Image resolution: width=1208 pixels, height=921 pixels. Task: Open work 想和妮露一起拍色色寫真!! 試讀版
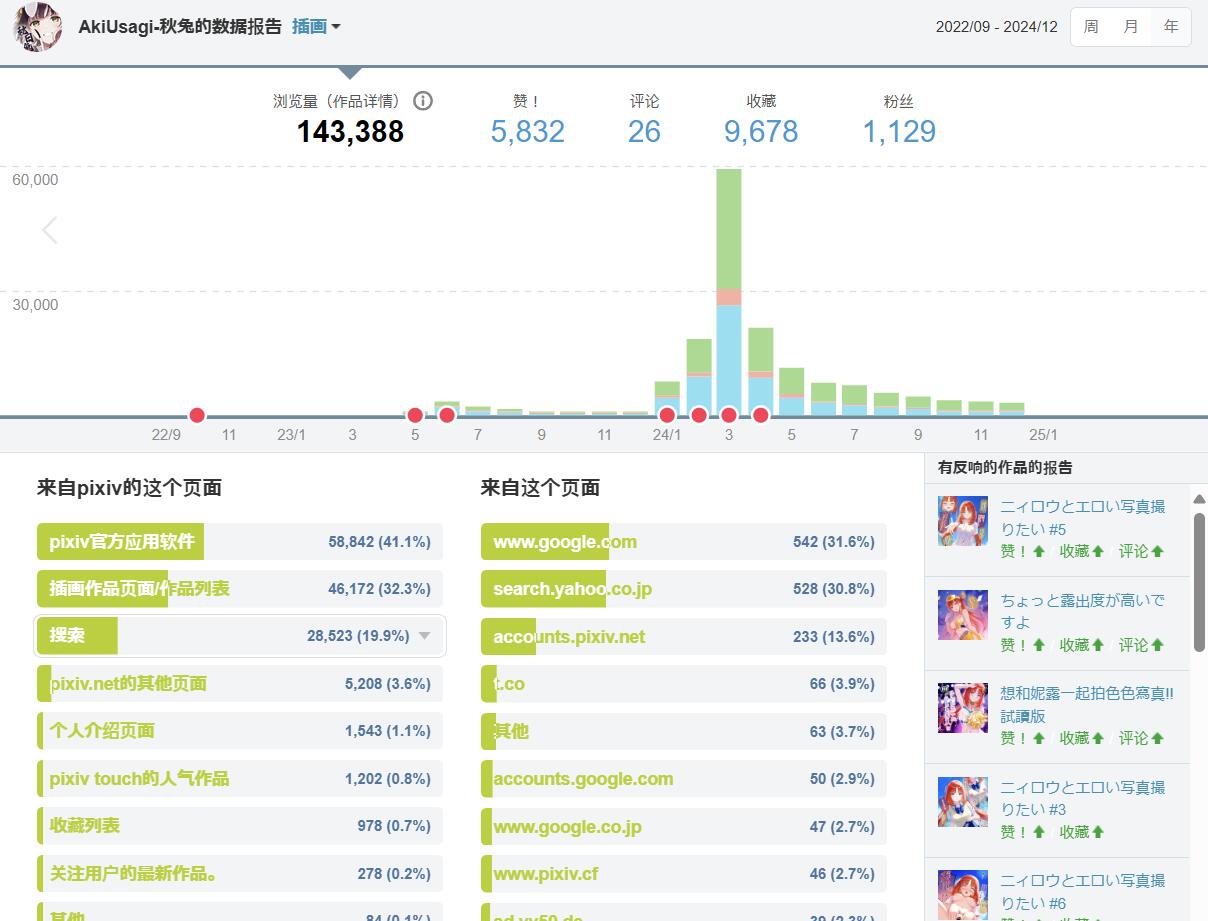click(1087, 704)
